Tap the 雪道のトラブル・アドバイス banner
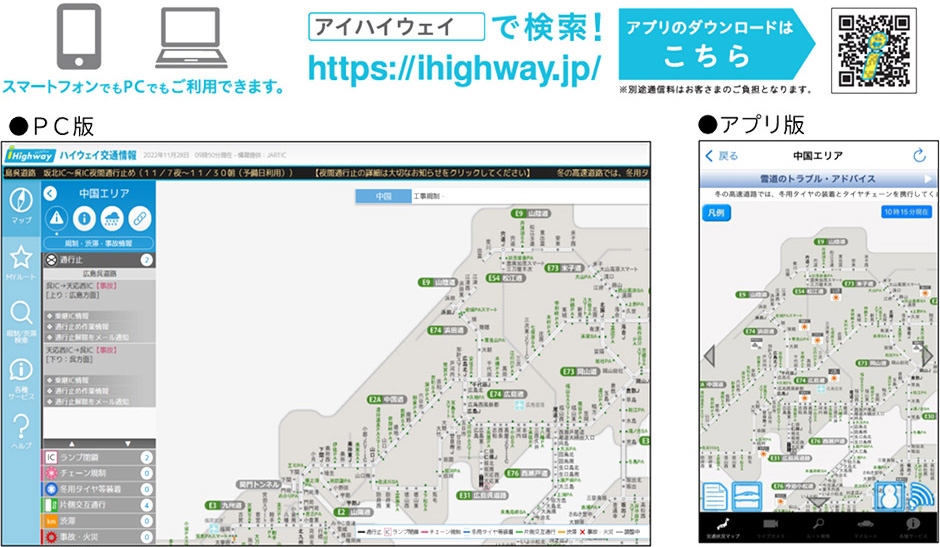940x547 pixels. pos(818,179)
